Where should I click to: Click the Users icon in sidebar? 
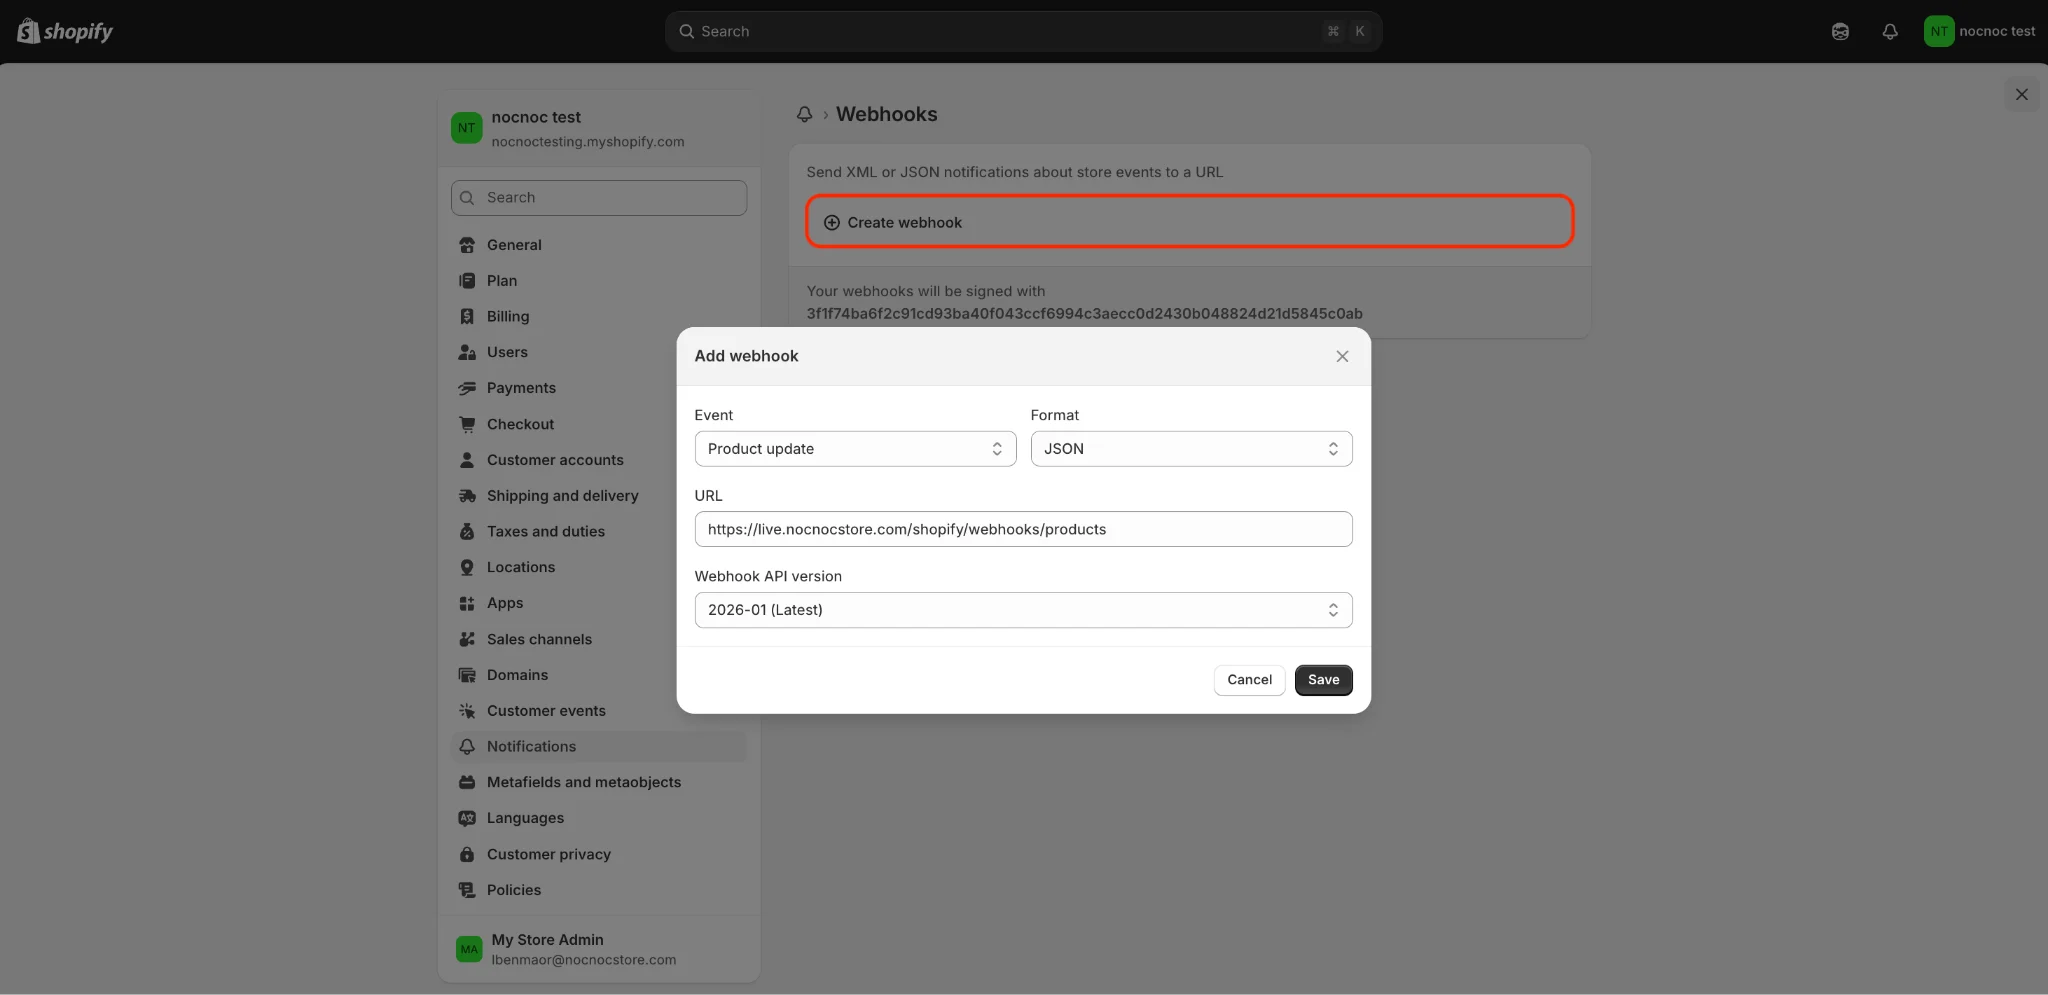point(467,352)
